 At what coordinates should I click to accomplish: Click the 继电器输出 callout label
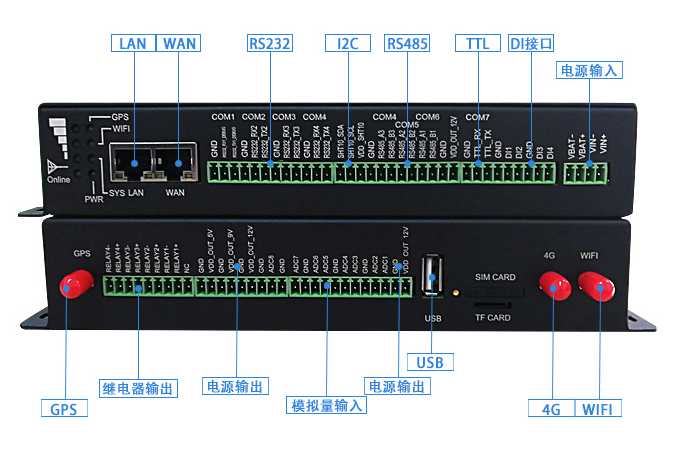(x=139, y=388)
